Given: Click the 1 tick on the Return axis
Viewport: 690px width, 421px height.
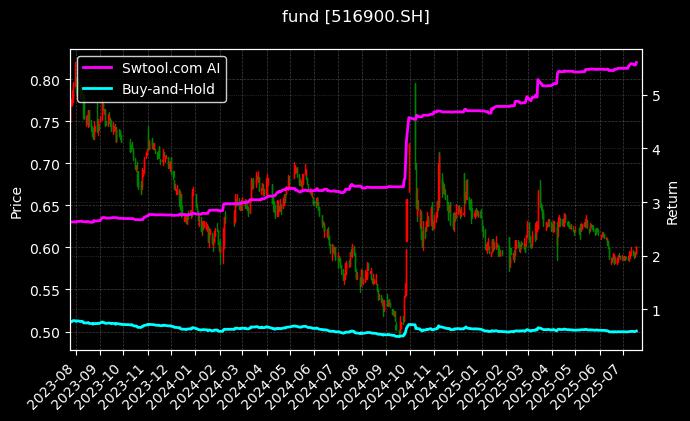Looking at the screenshot, I should 655,311.
